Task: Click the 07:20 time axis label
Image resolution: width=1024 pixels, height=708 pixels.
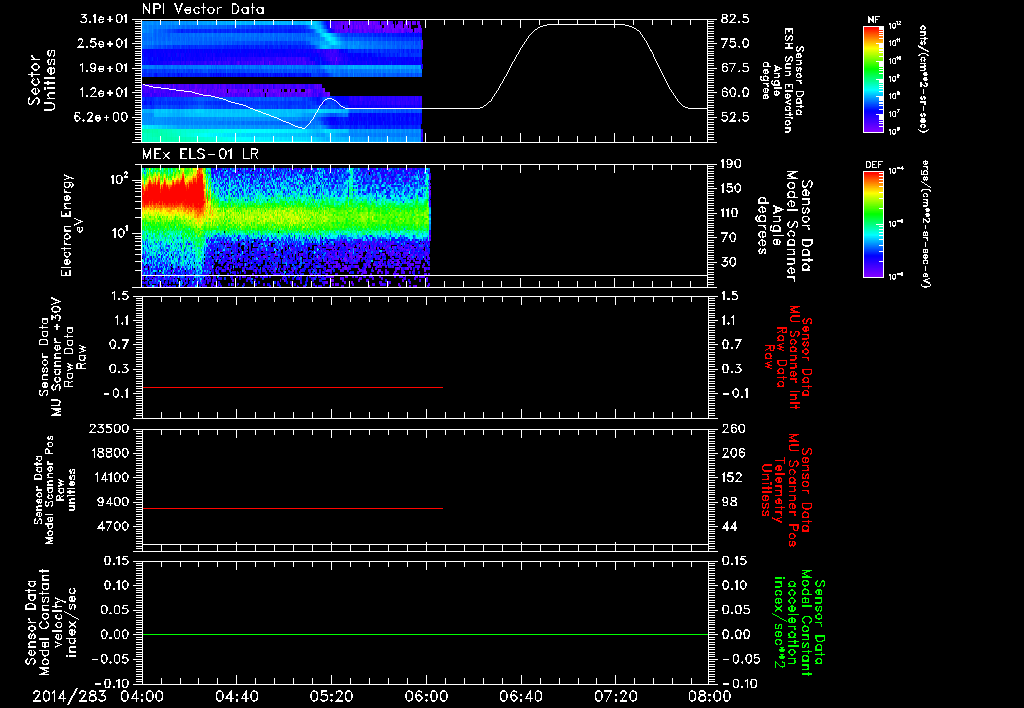Action: point(615,696)
